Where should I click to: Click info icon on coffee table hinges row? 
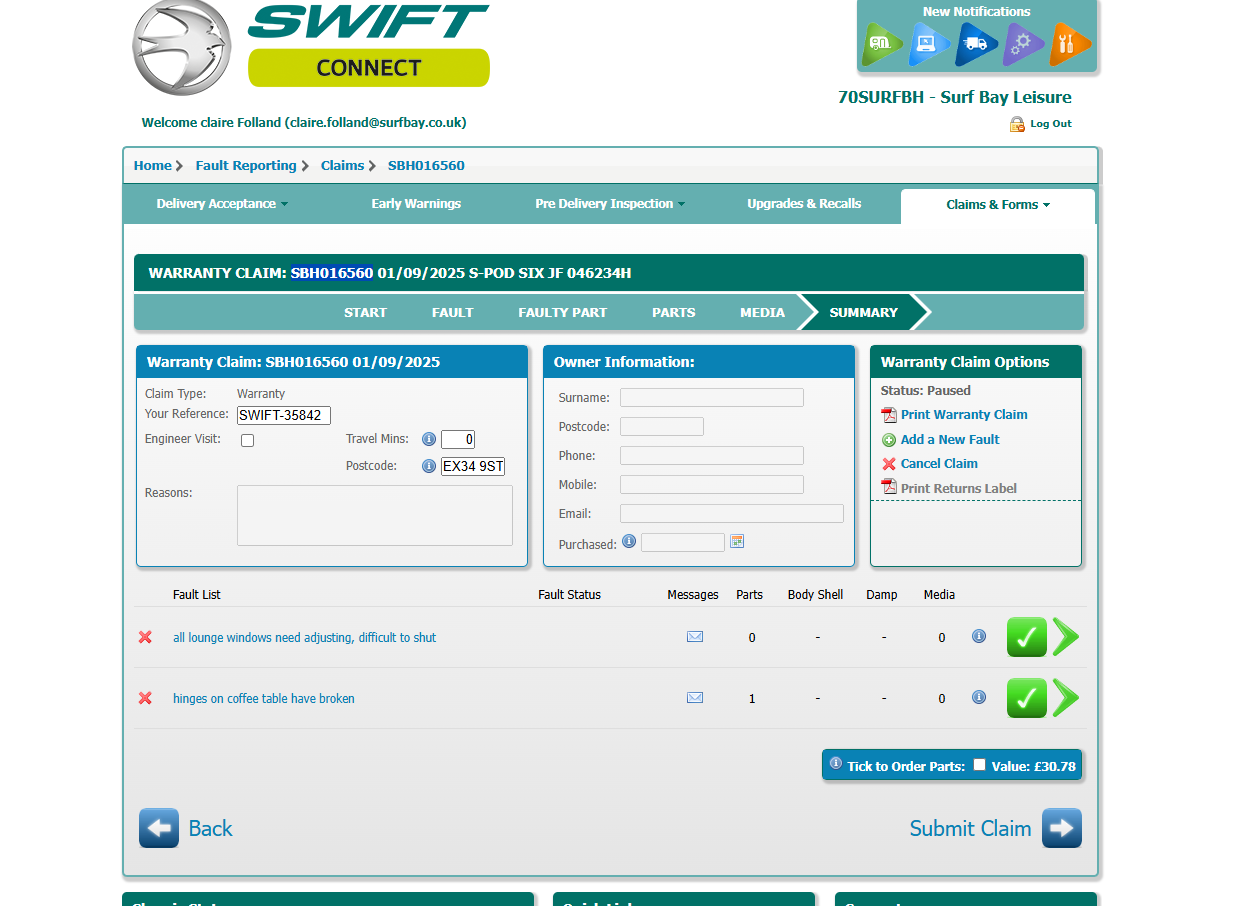[x=979, y=697]
